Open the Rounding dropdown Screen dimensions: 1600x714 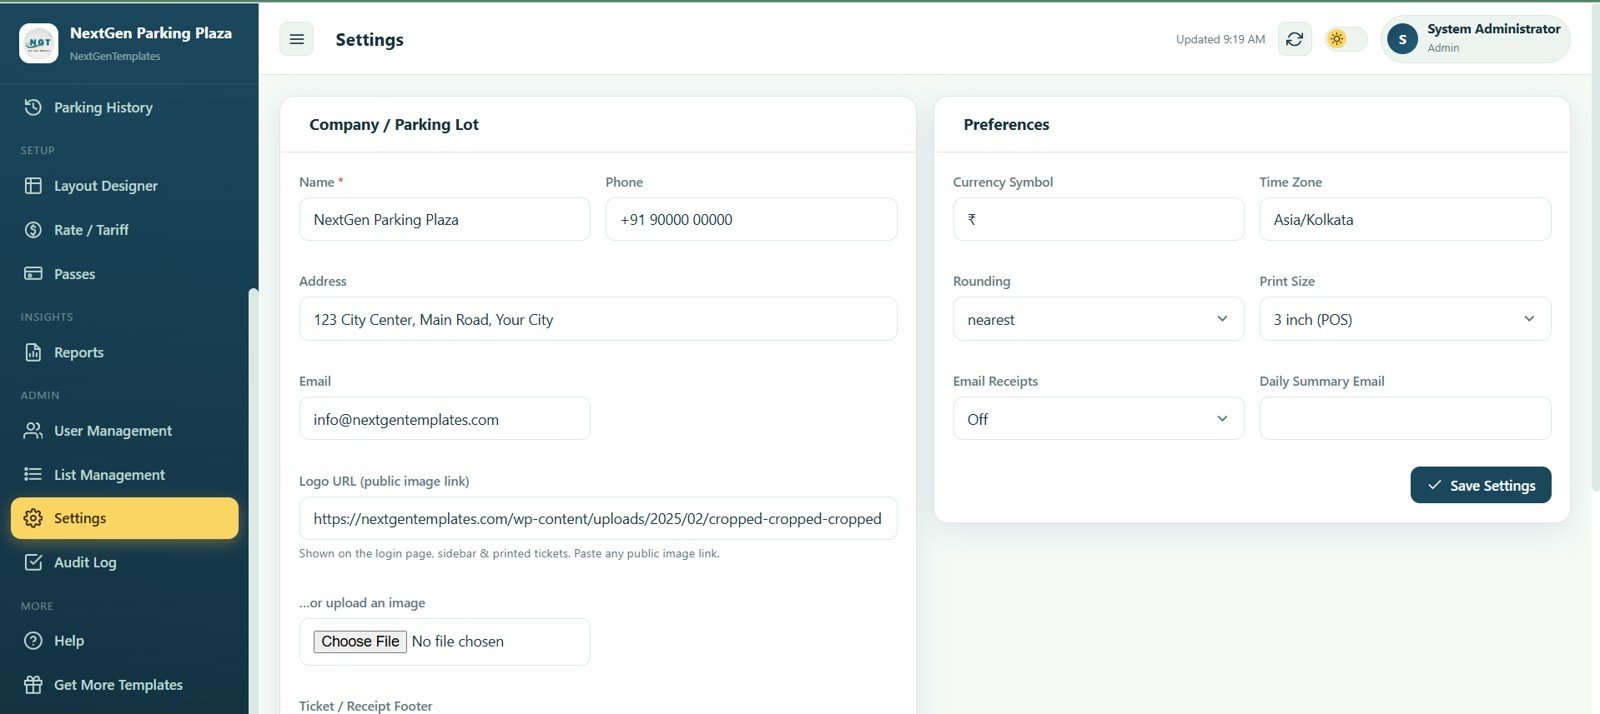1098,319
